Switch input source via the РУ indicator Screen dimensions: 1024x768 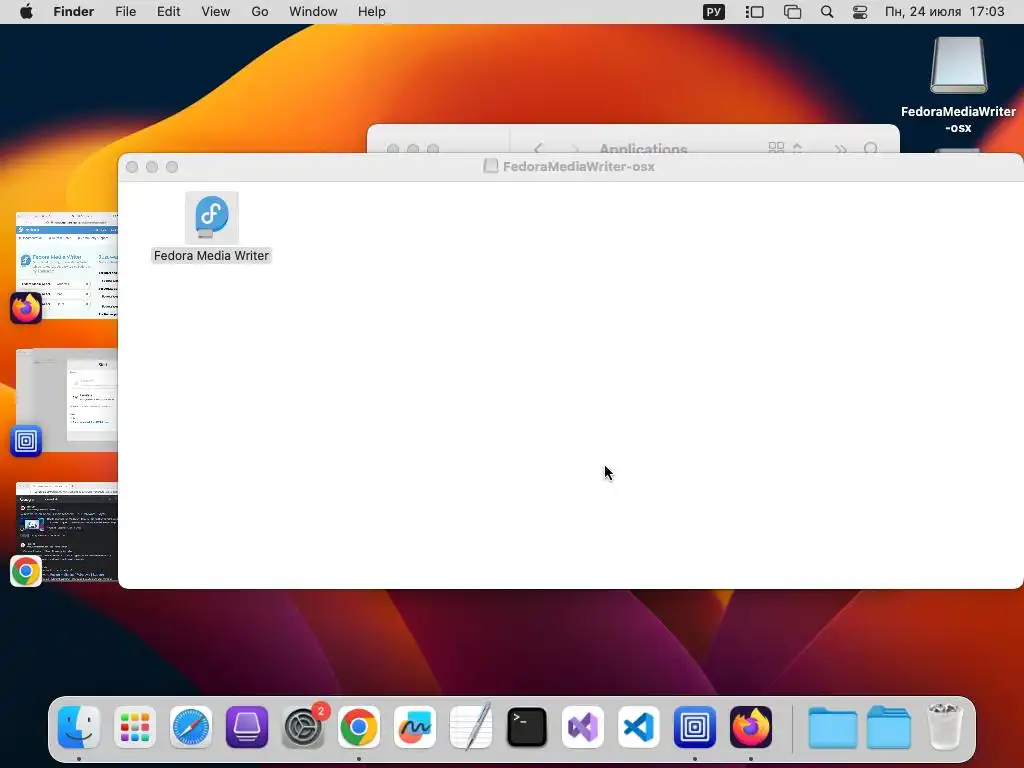point(714,12)
